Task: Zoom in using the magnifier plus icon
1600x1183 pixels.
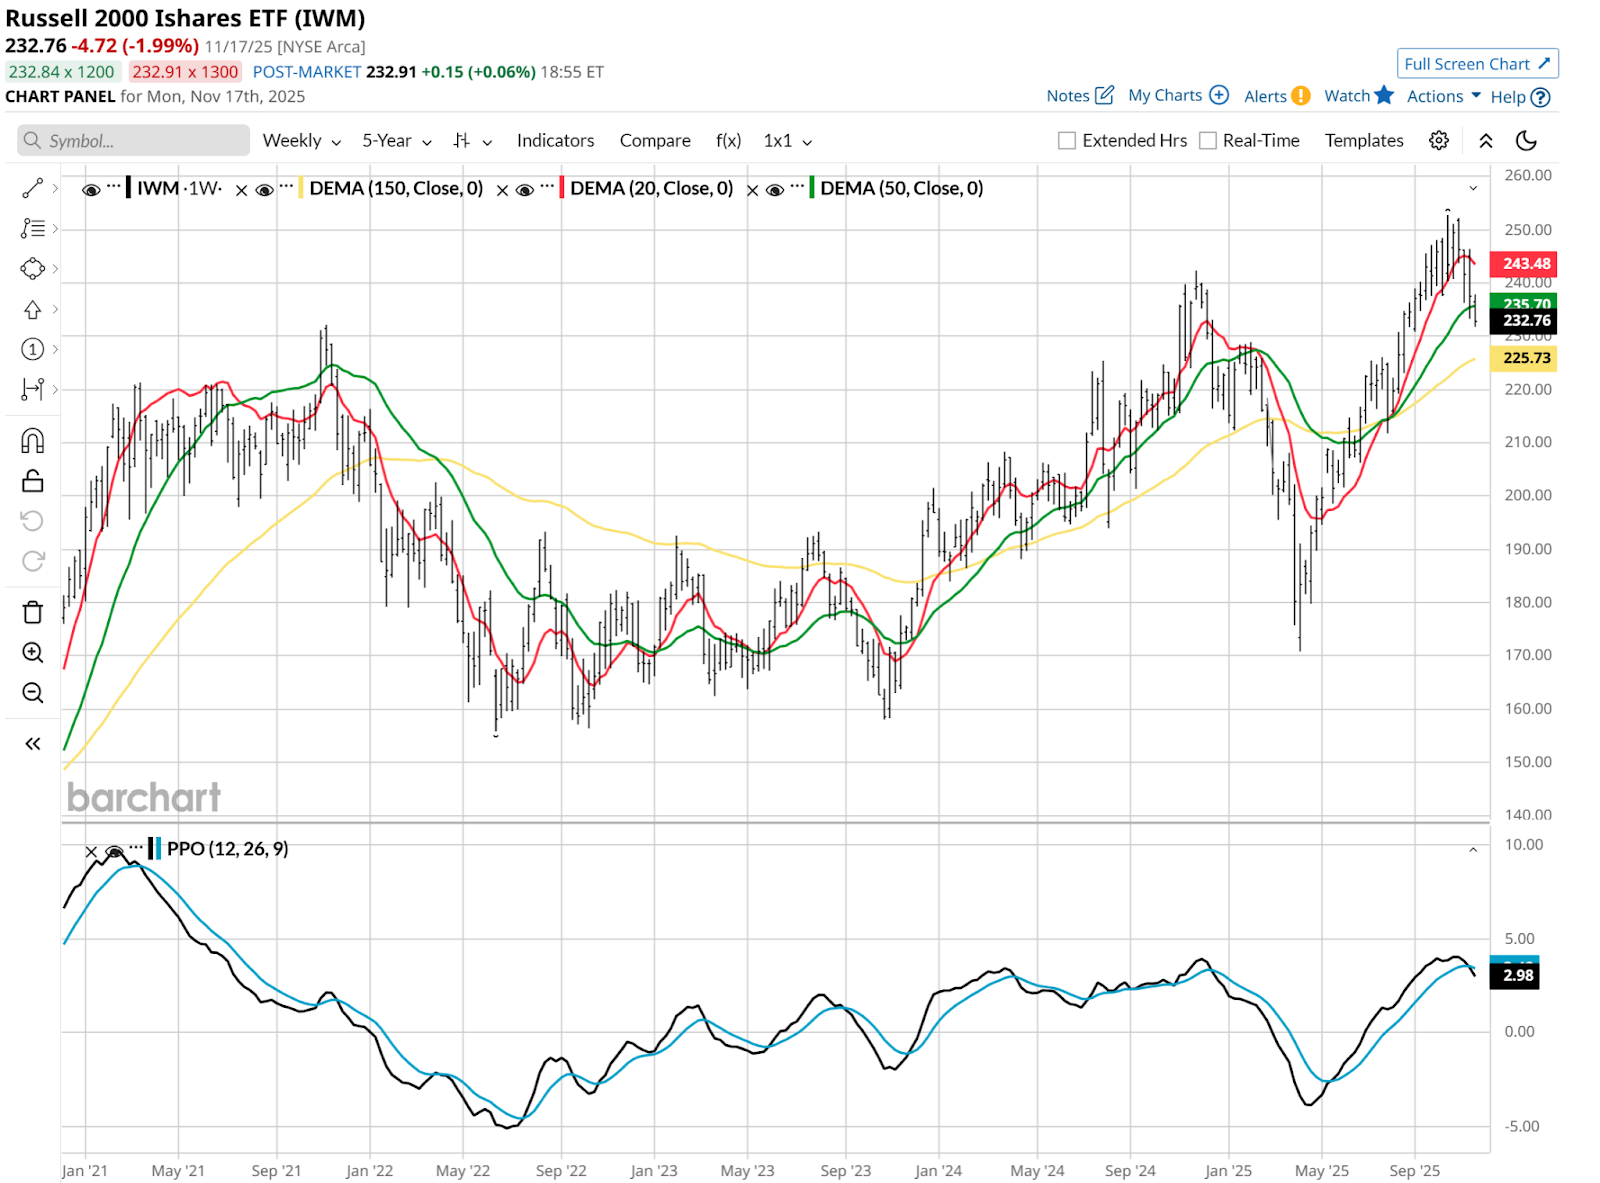Action: pos(32,653)
